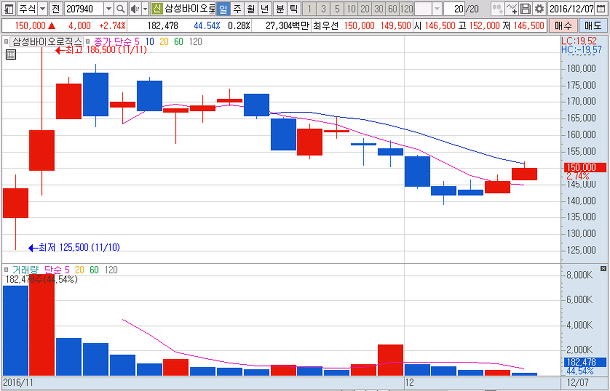Viewport: 610px width, 391px height.
Task: Click the add indicator line icon
Action: (512, 8)
